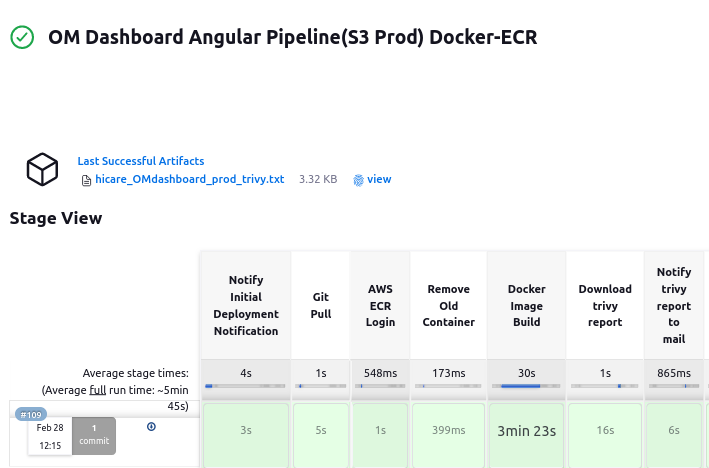Click the AWS ECR Login 1s cell
The image size is (709, 468).
380,431
